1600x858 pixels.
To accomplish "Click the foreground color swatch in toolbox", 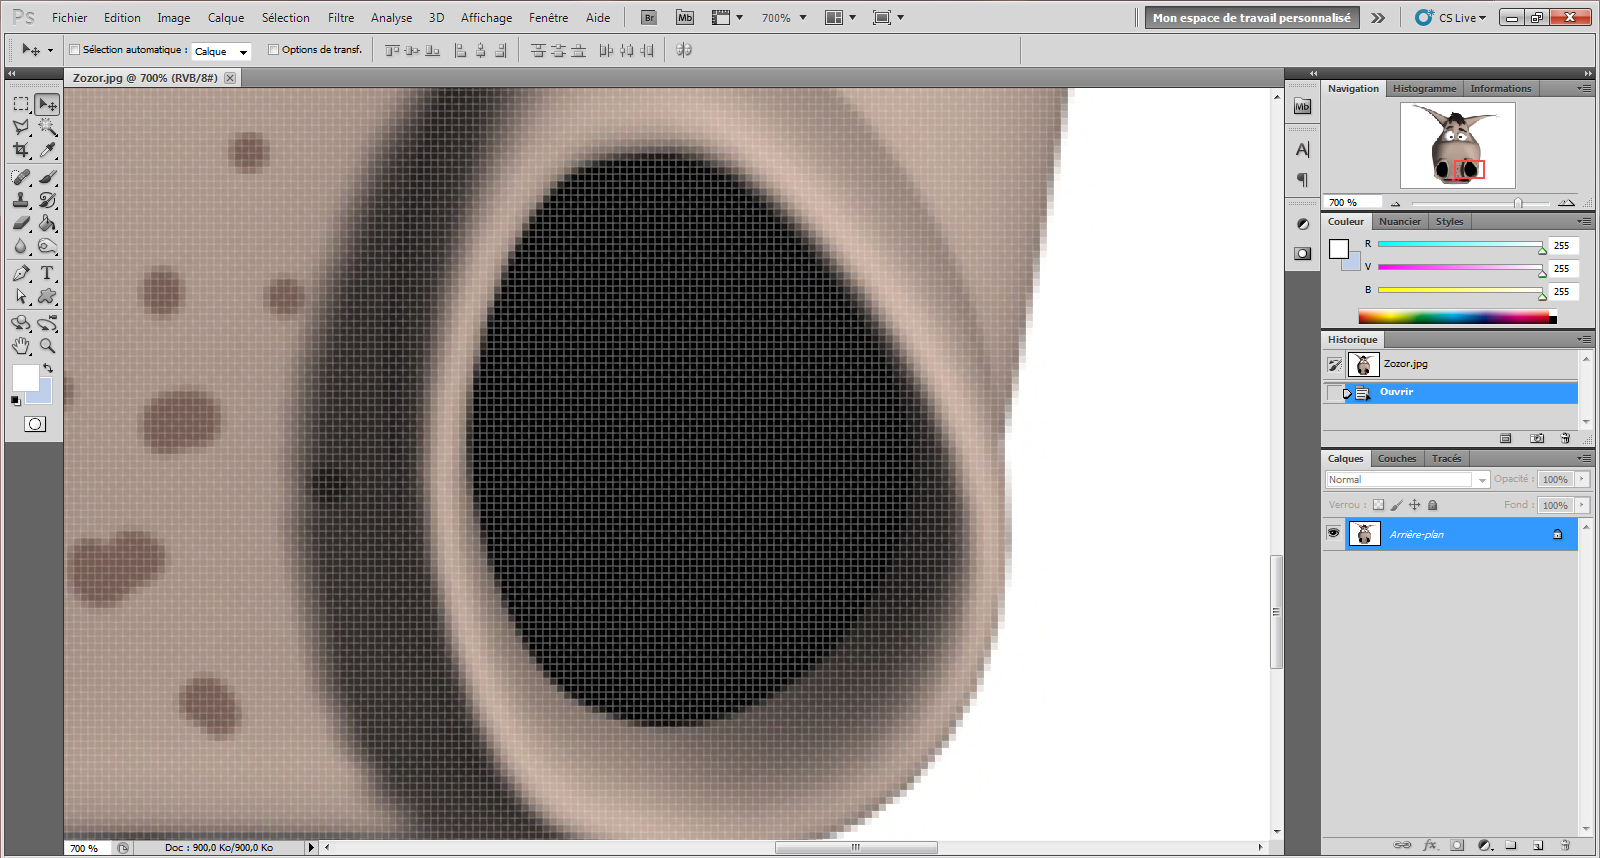I will coord(25,378).
